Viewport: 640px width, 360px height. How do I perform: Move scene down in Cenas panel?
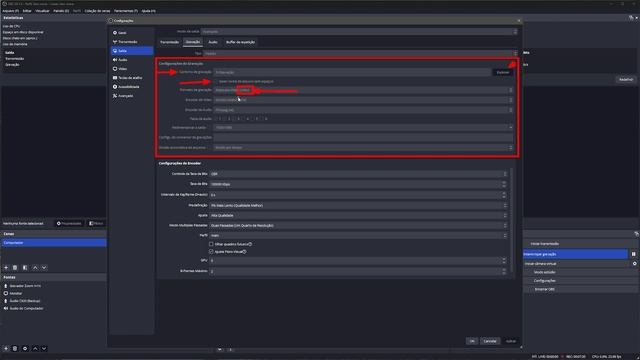point(44,267)
